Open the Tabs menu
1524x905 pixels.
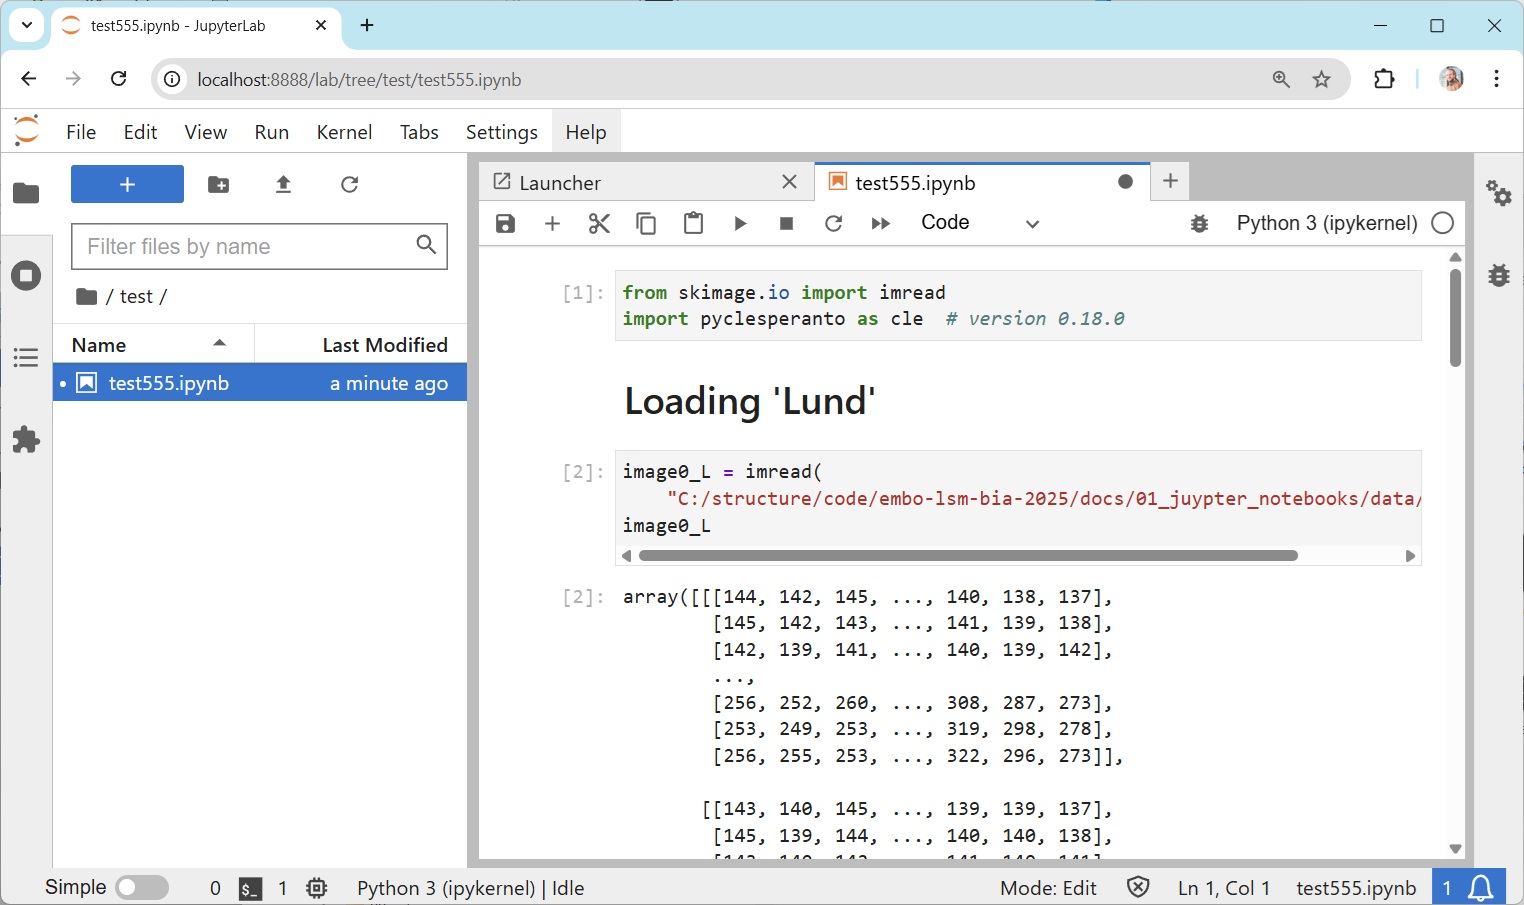tap(419, 132)
